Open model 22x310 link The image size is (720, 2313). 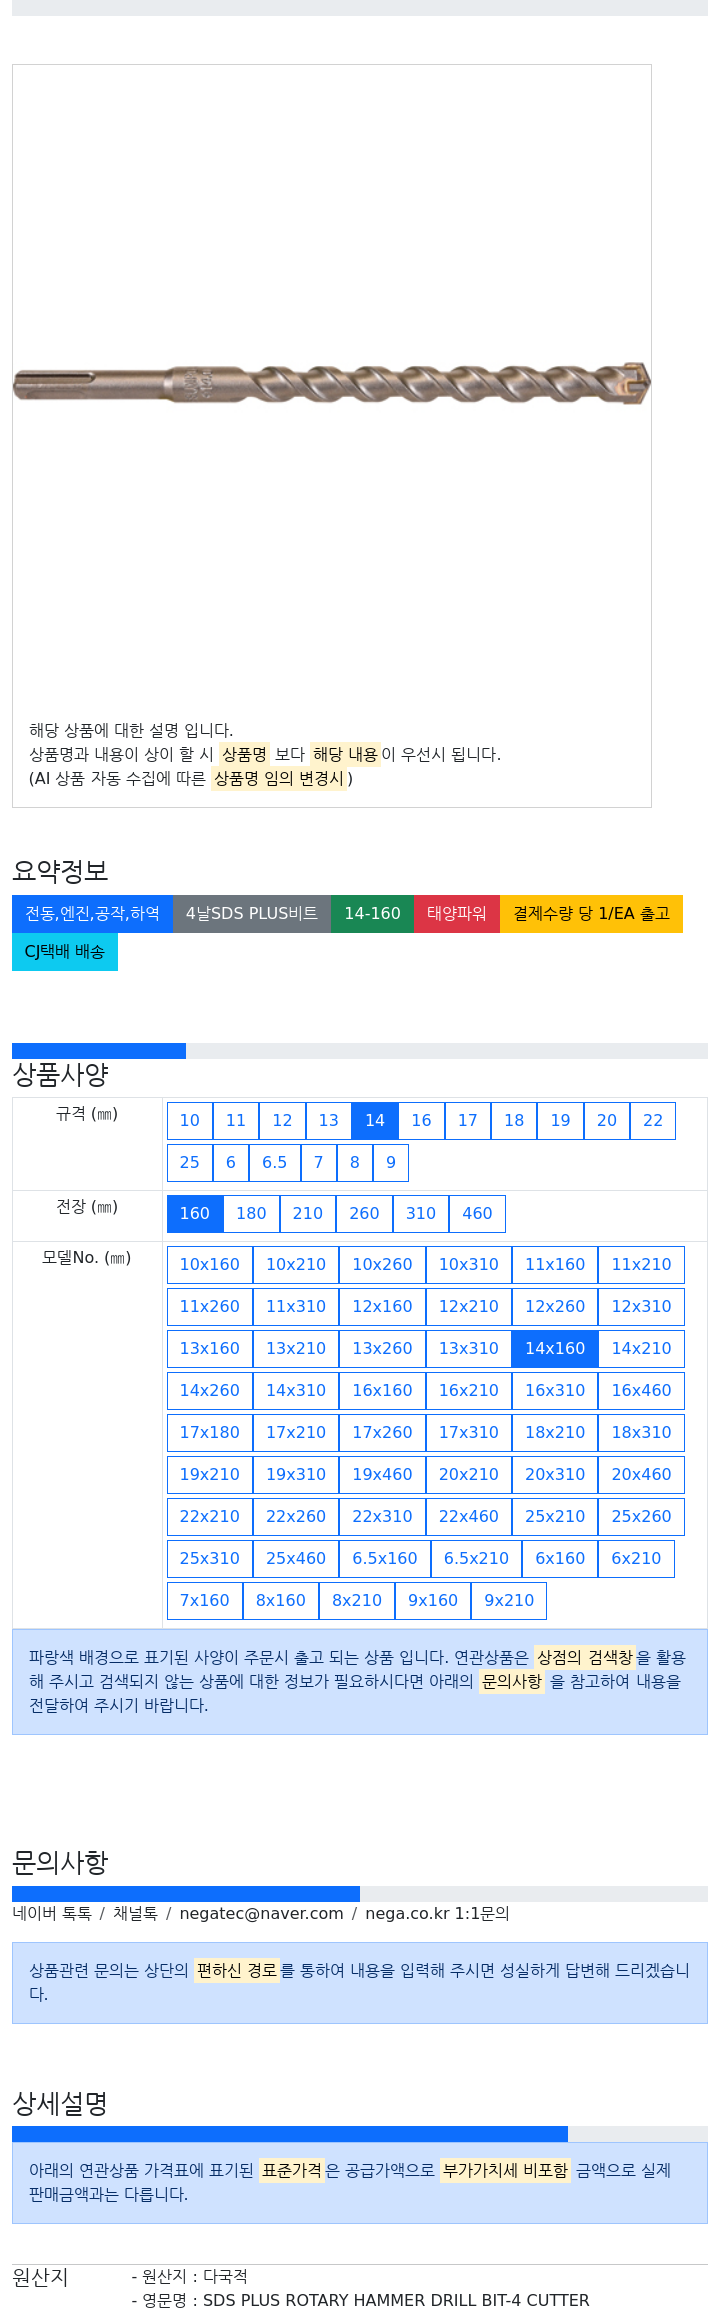coord(382,1517)
